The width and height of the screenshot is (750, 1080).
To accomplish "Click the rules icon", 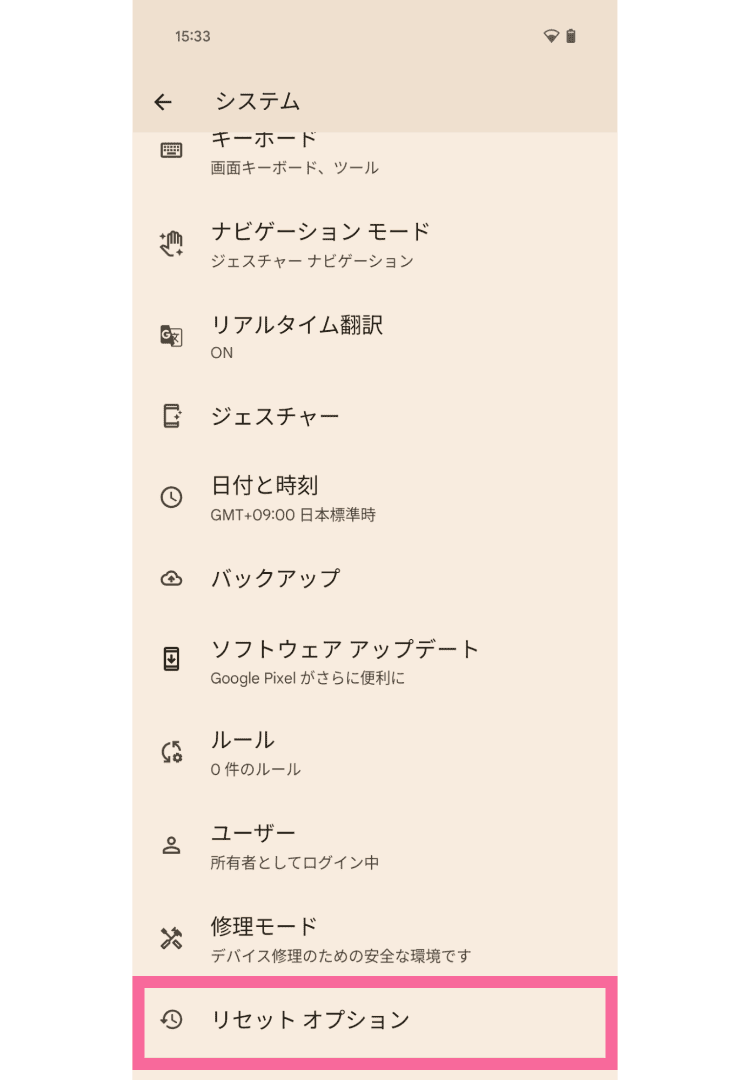I will tap(171, 752).
